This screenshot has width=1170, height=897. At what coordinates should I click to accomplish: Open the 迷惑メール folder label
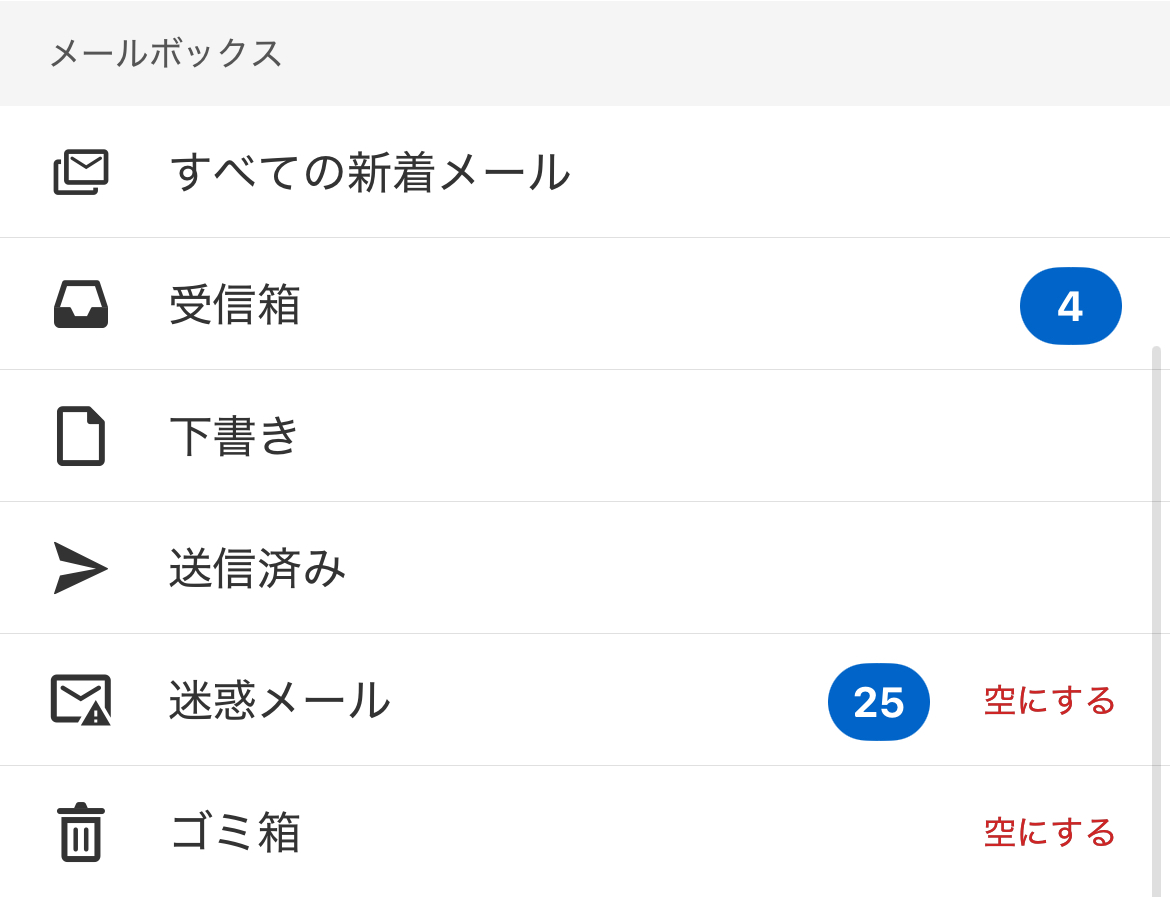[x=279, y=700]
